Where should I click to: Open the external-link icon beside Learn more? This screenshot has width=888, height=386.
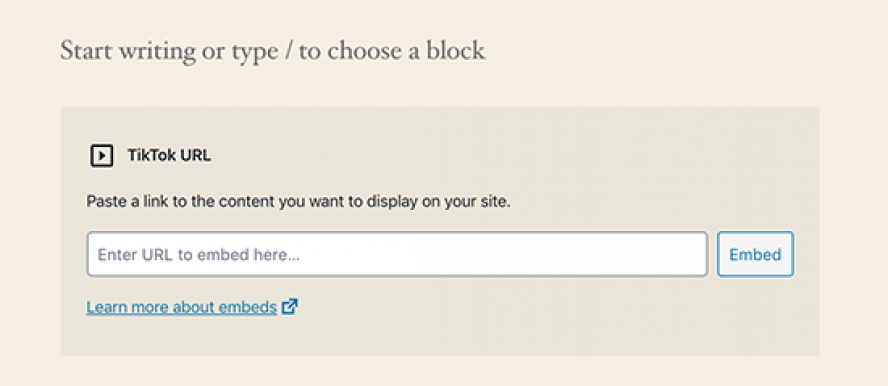[289, 307]
